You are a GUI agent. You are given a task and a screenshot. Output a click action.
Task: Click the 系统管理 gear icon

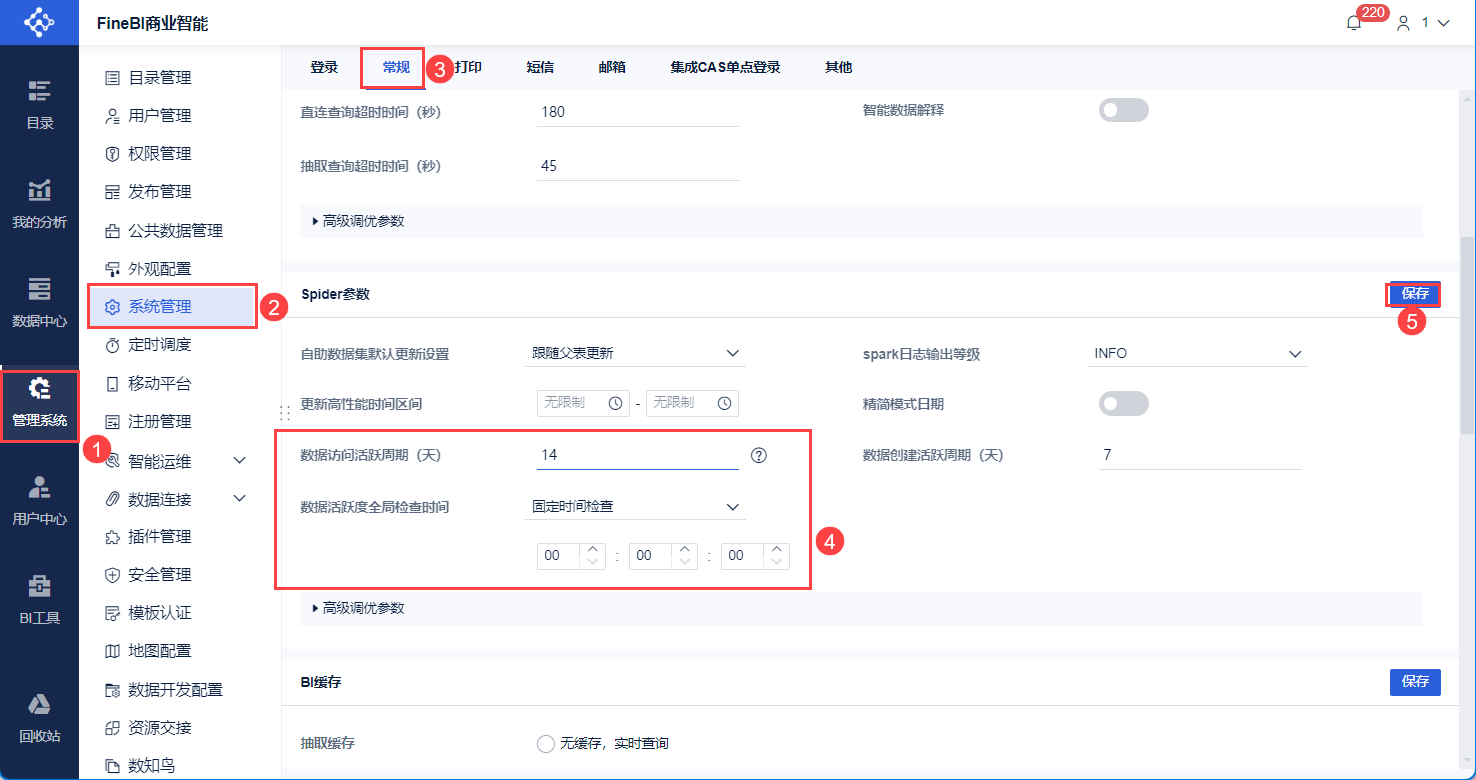(x=112, y=307)
